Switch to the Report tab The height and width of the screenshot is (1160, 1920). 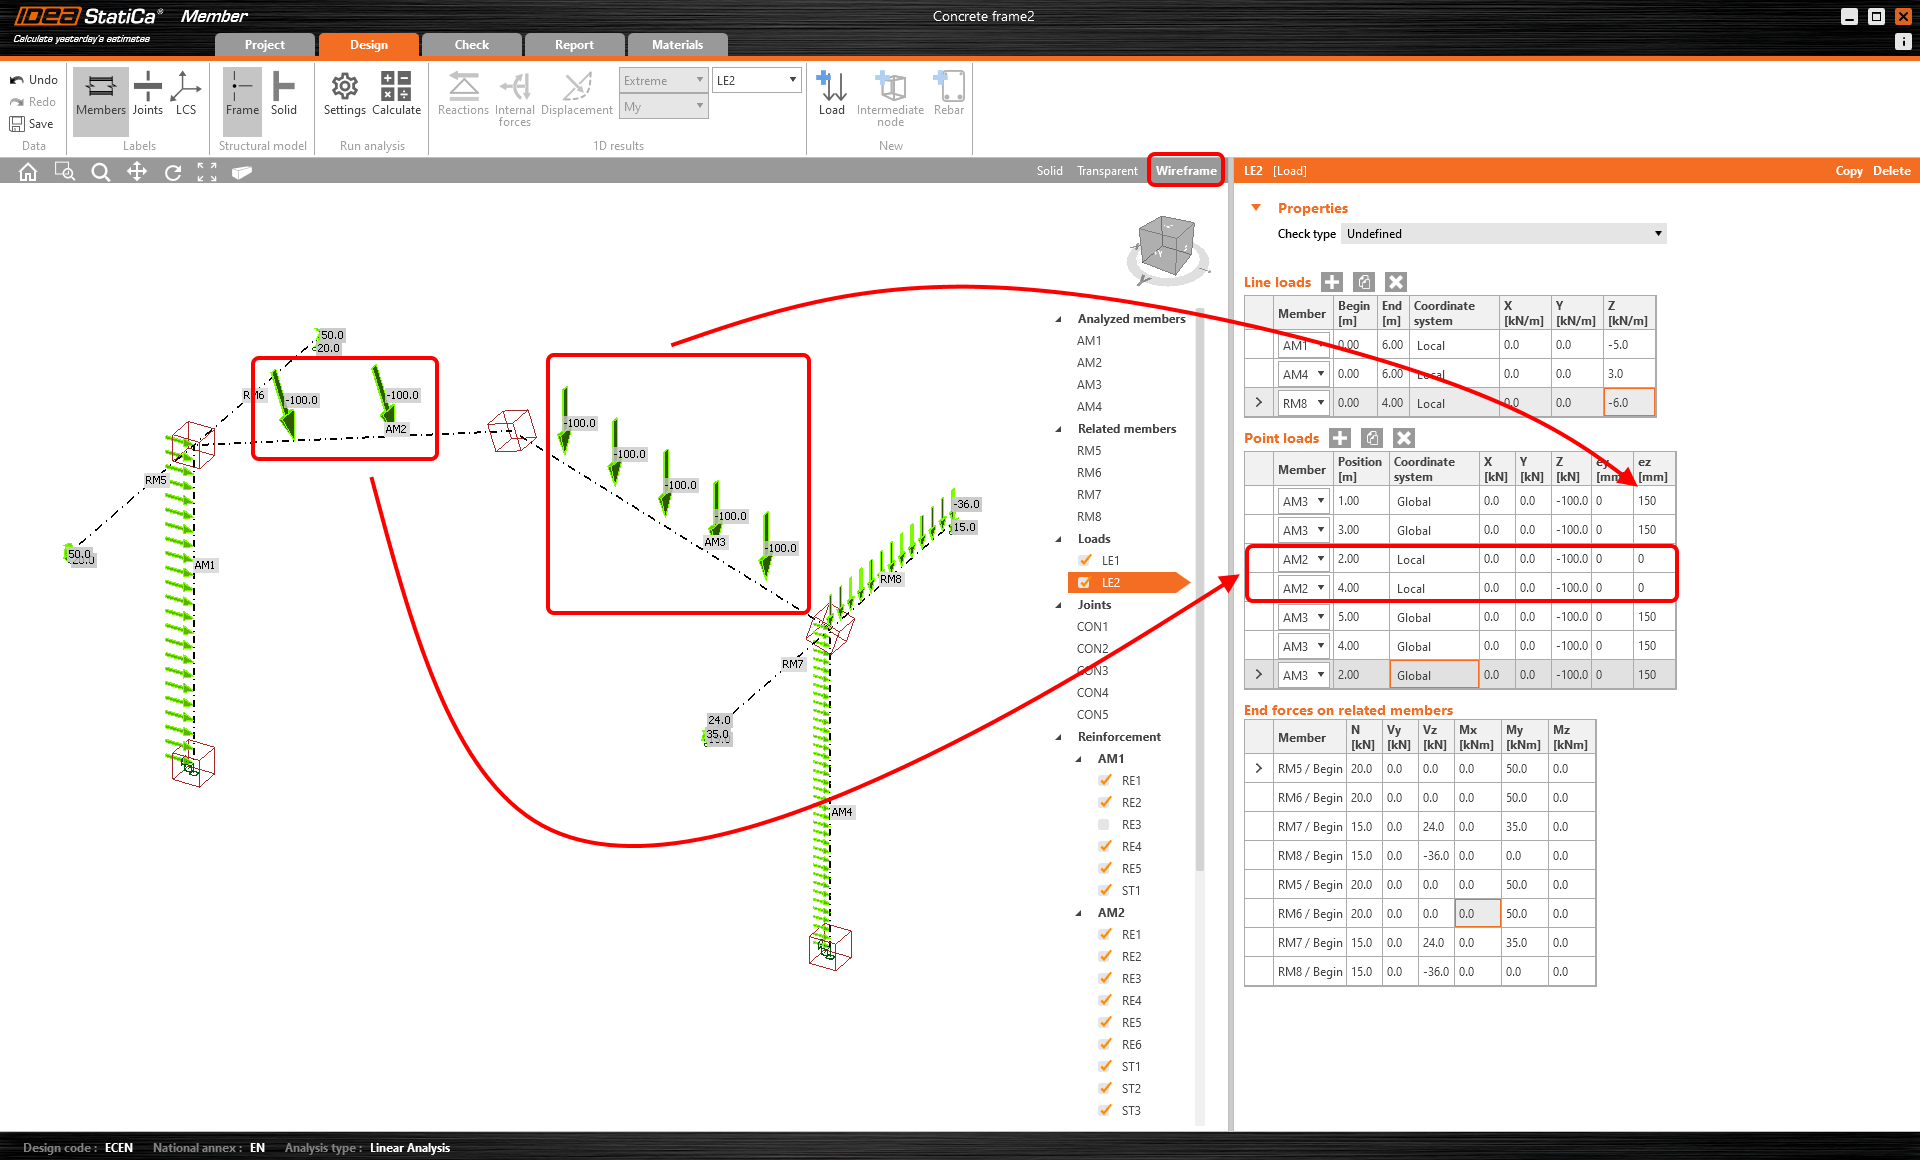(x=574, y=45)
